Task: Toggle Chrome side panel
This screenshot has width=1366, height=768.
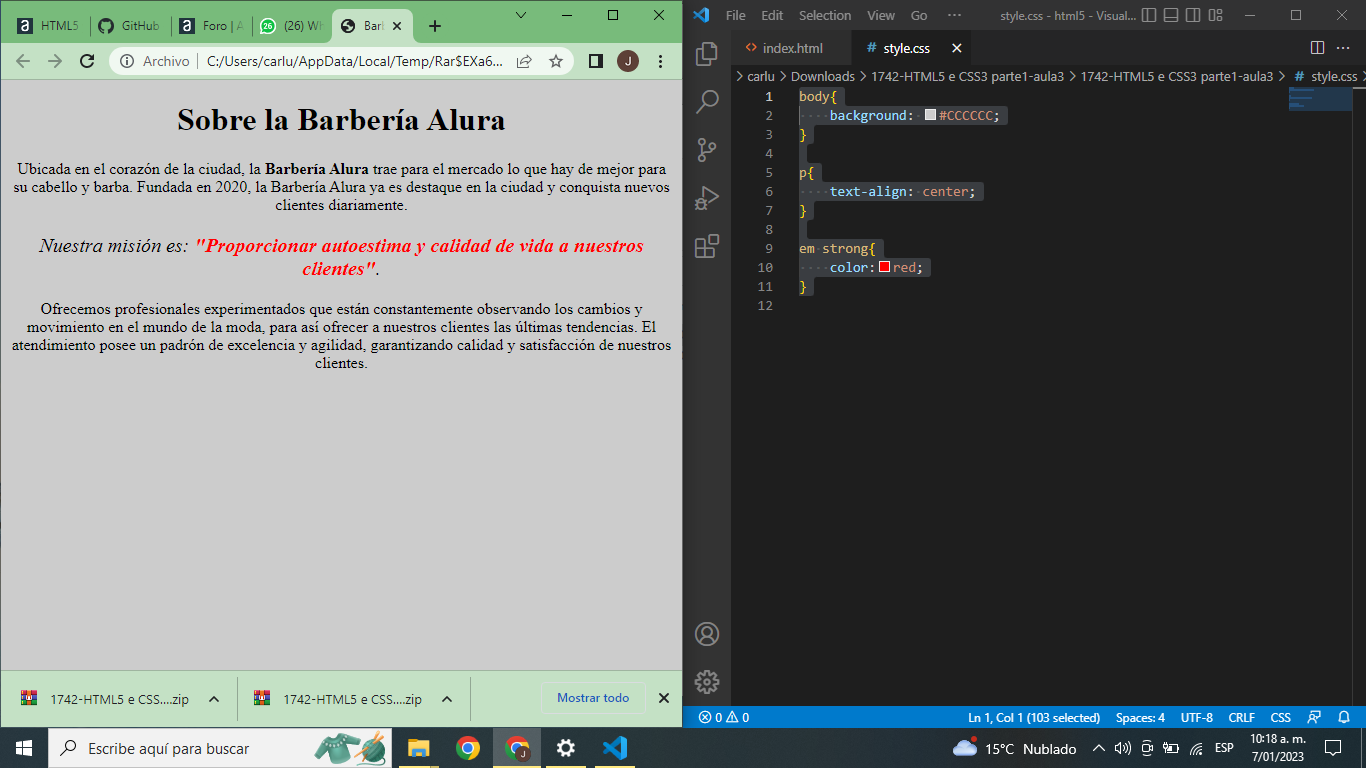Action: [596, 61]
